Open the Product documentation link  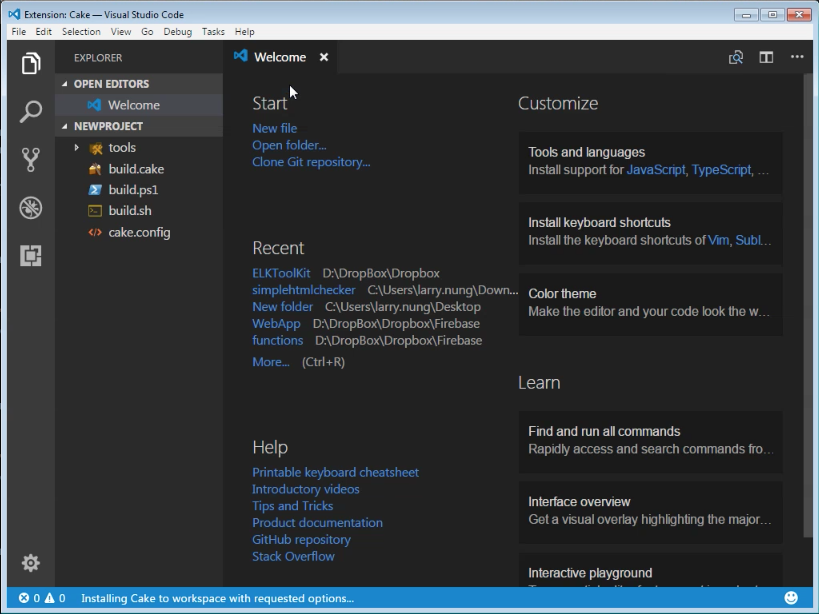pos(318,523)
